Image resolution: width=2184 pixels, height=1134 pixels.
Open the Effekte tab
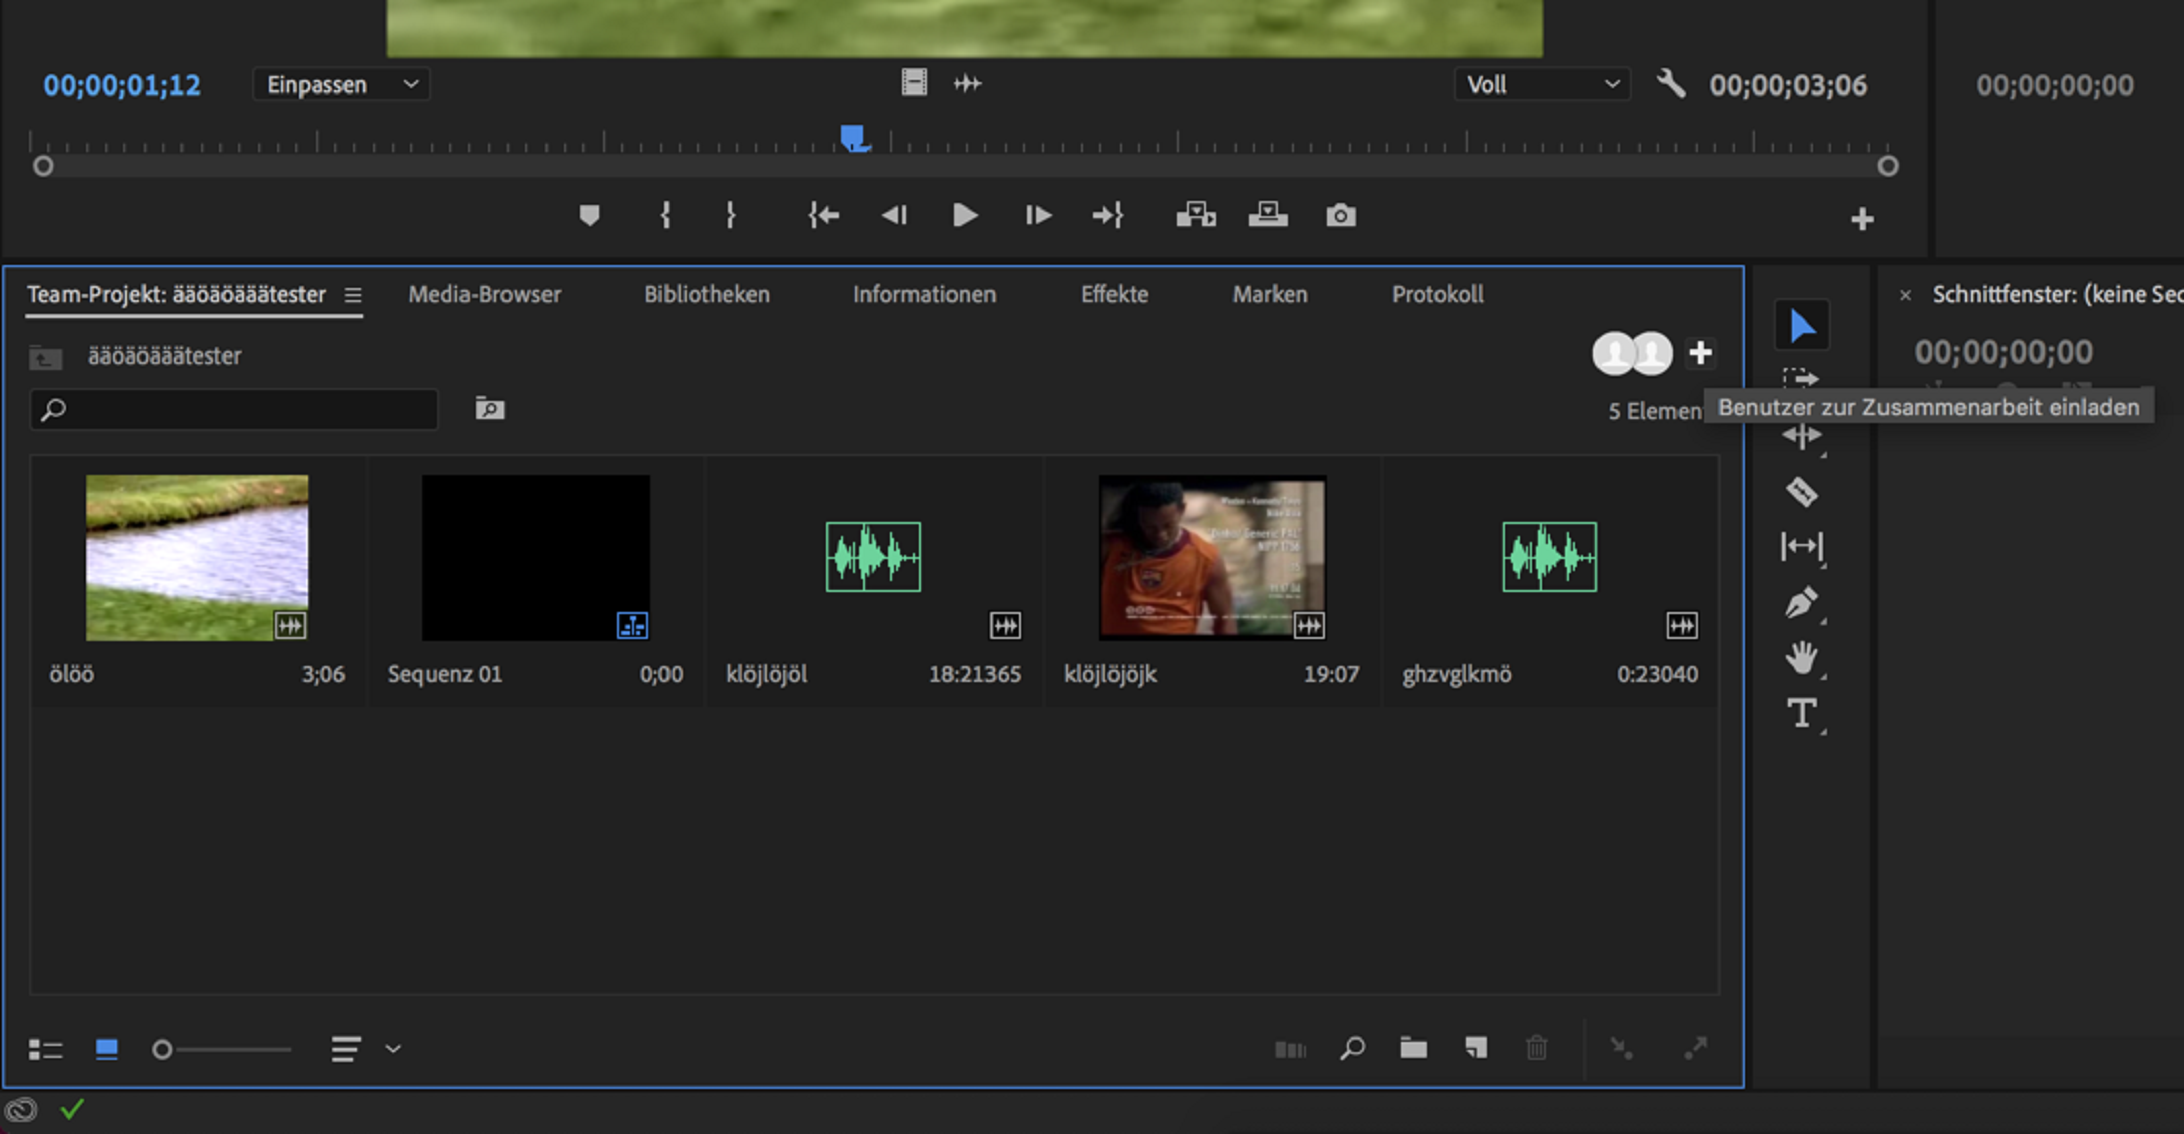[x=1114, y=294]
